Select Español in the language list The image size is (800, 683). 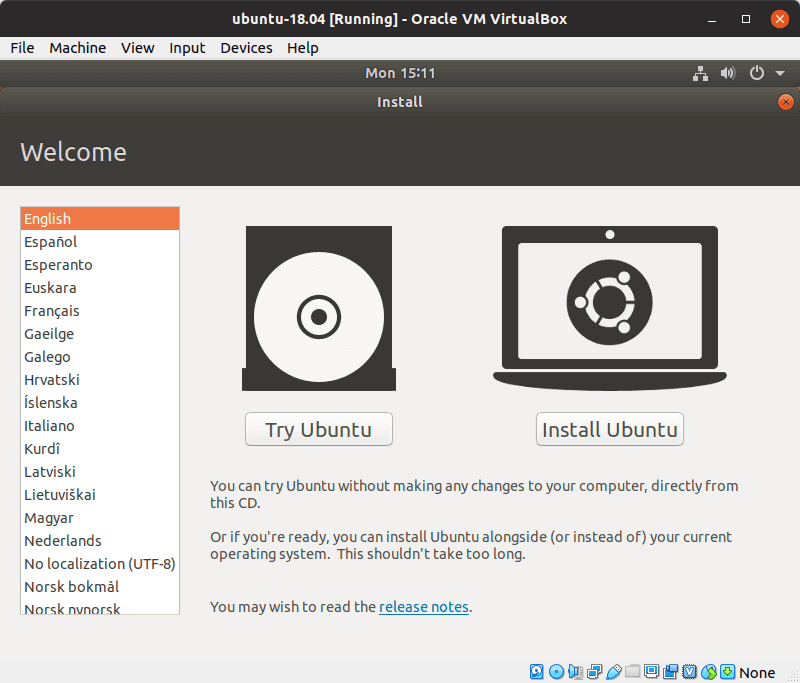click(x=100, y=242)
